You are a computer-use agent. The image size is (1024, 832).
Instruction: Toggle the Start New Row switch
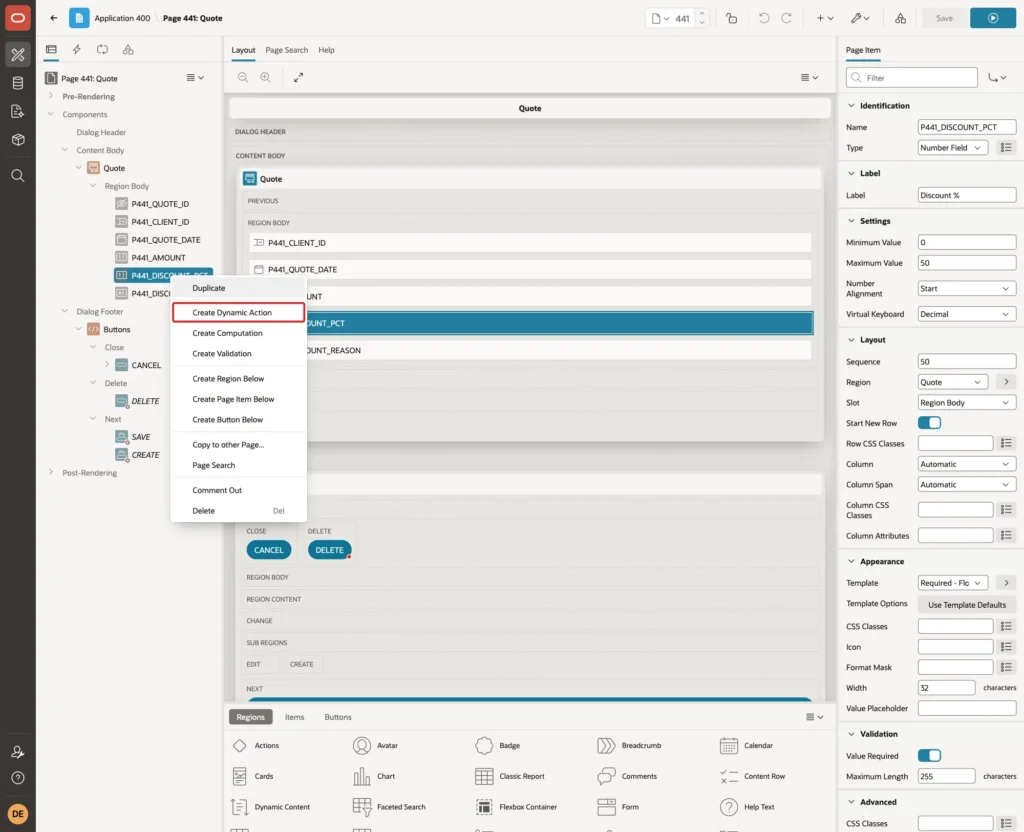(x=929, y=423)
